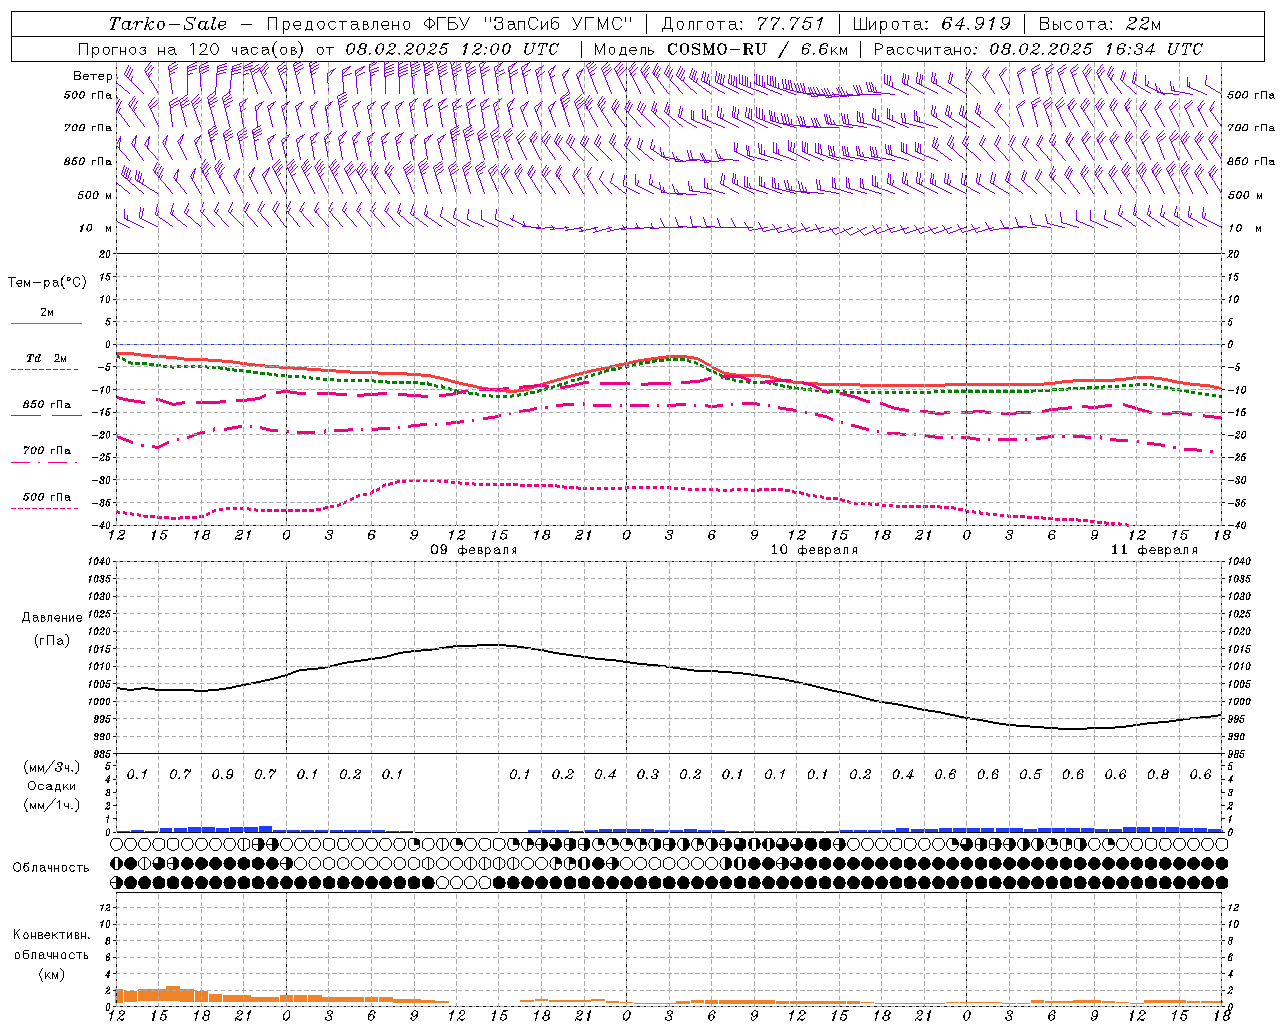Select the '0.9' precipitation value
This screenshot has height=1024, width=1280.
point(222,774)
